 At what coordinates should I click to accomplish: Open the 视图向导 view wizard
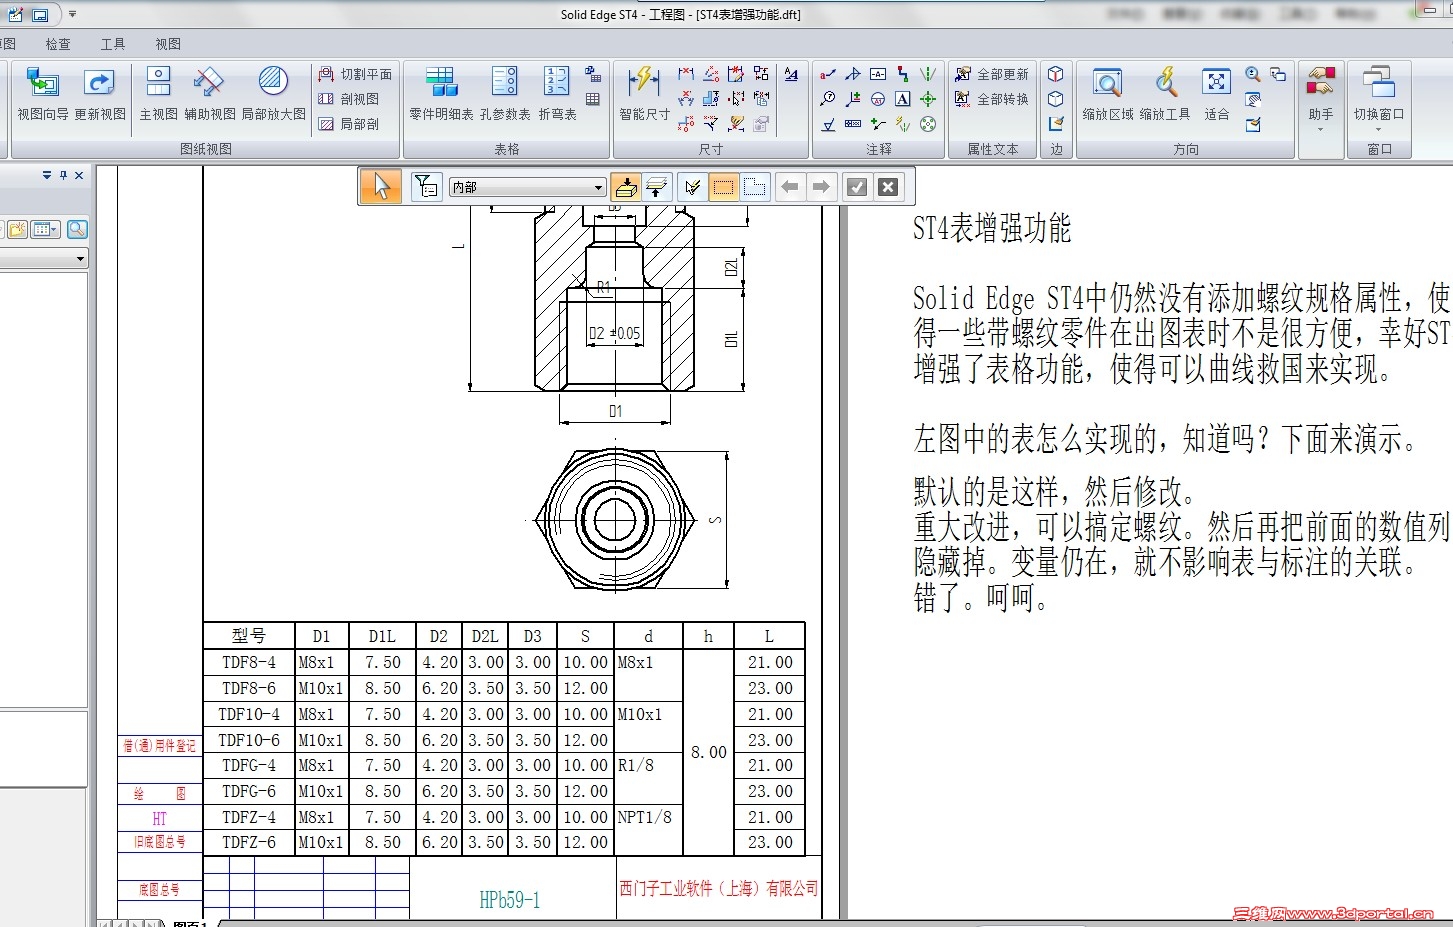[x=43, y=93]
